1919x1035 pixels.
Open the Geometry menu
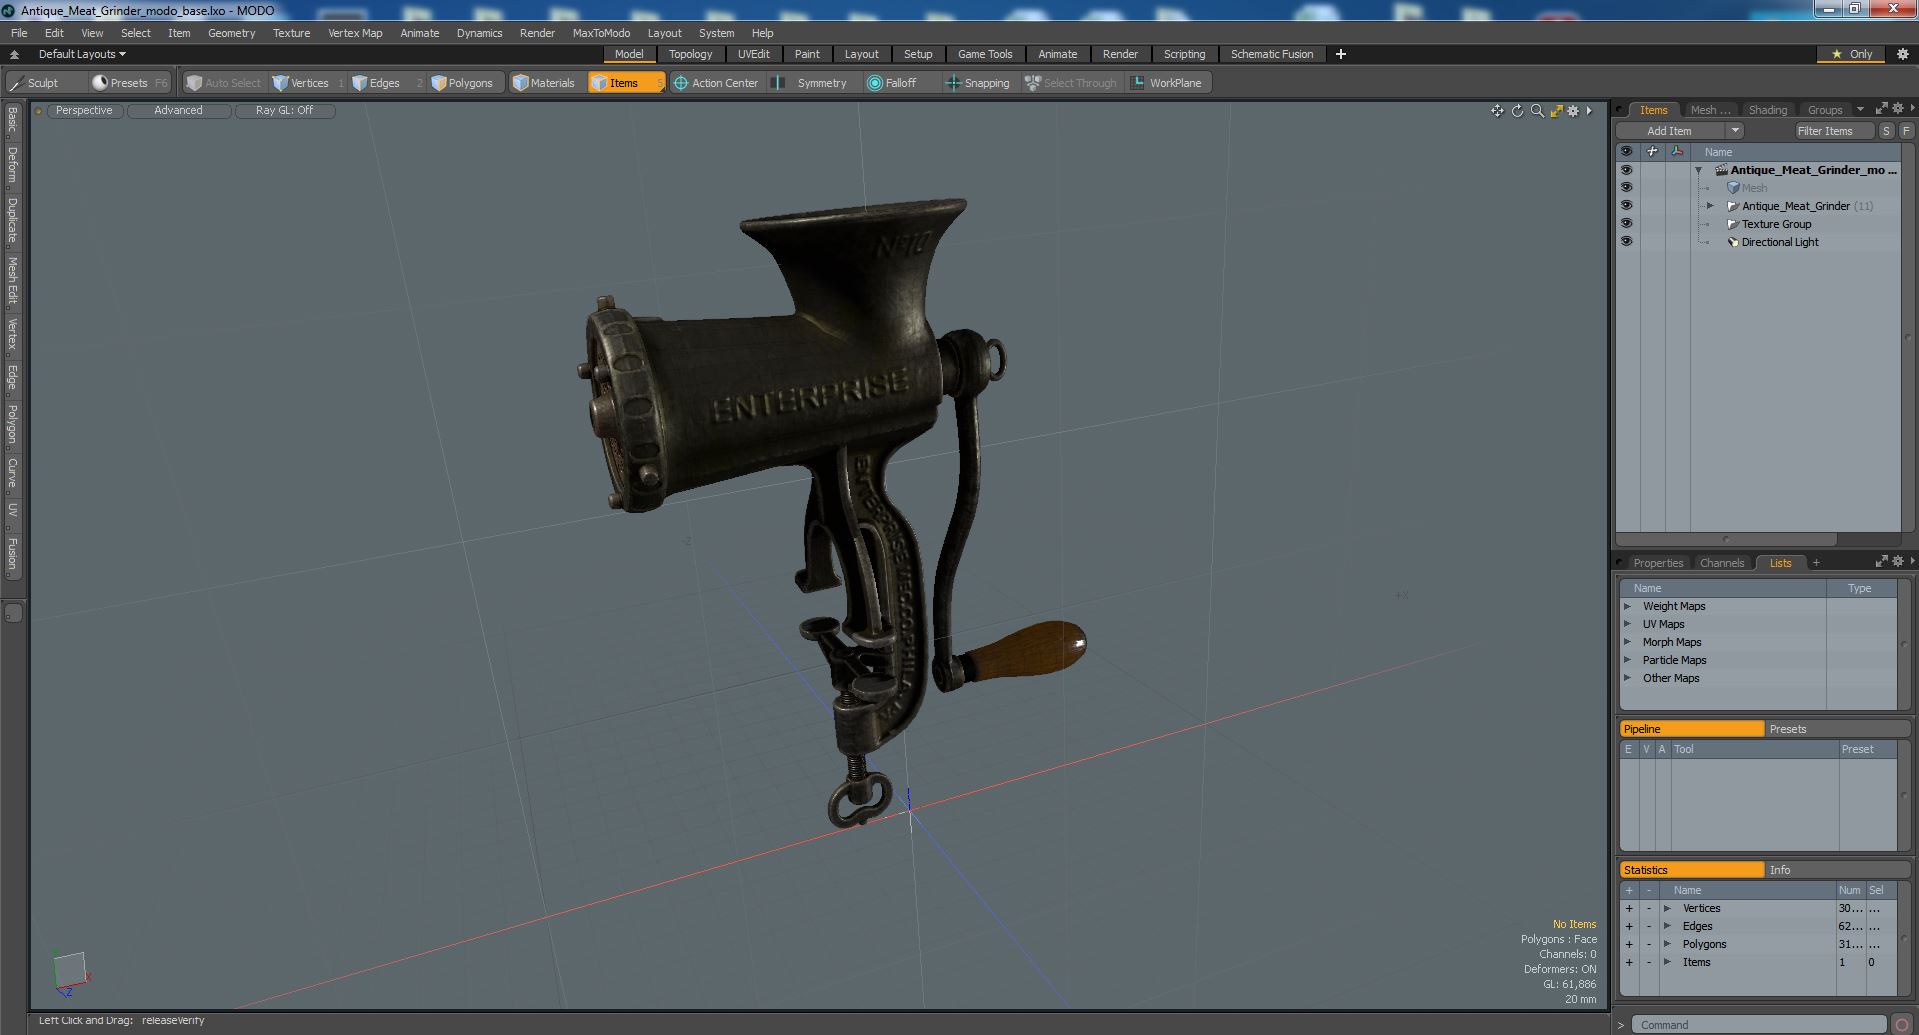[x=231, y=33]
